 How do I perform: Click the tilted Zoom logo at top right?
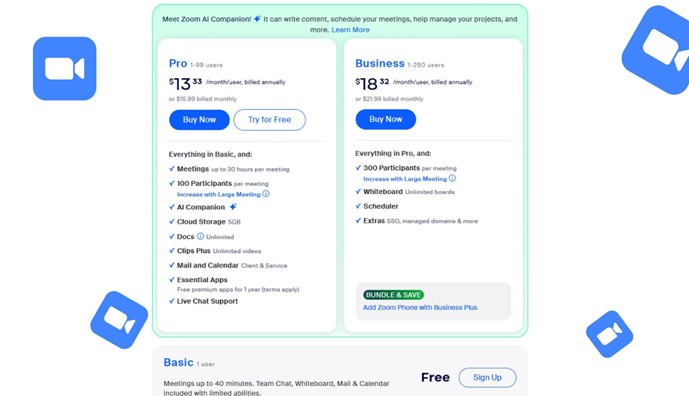[x=657, y=50]
